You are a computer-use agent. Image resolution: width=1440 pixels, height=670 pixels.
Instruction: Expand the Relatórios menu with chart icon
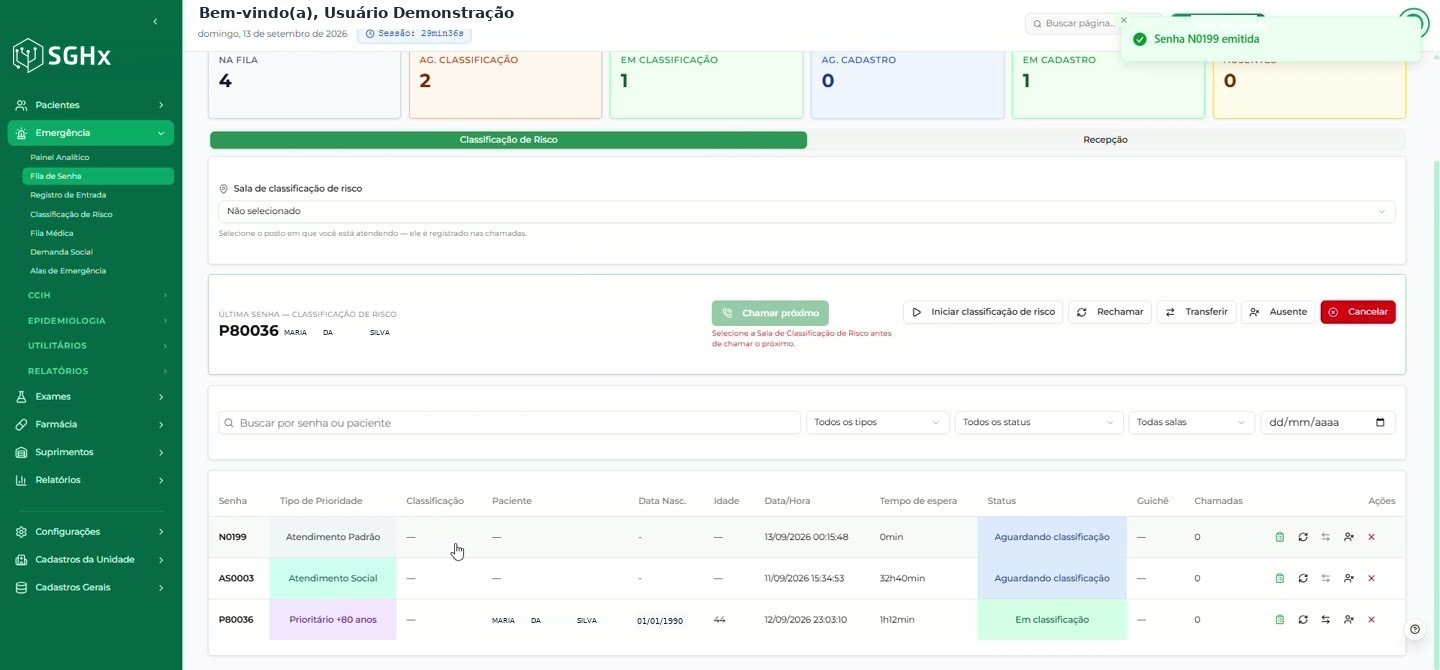pyautogui.click(x=90, y=480)
